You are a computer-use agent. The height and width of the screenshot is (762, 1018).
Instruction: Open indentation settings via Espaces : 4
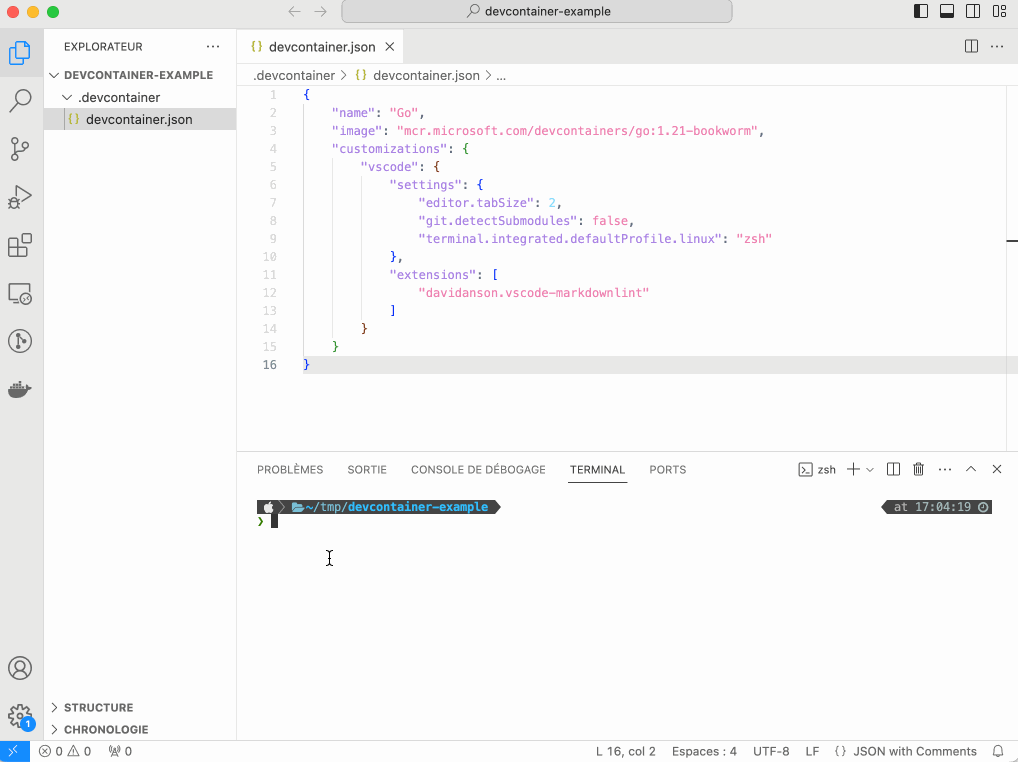pos(703,751)
